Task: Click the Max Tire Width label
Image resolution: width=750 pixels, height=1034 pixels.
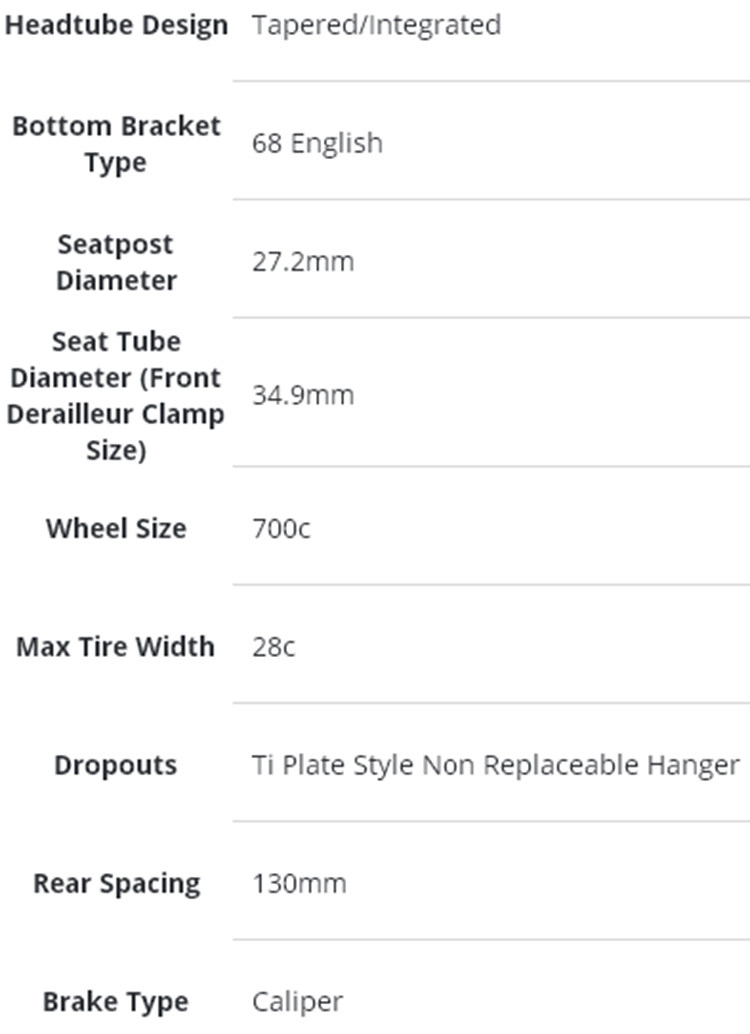Action: tap(116, 647)
